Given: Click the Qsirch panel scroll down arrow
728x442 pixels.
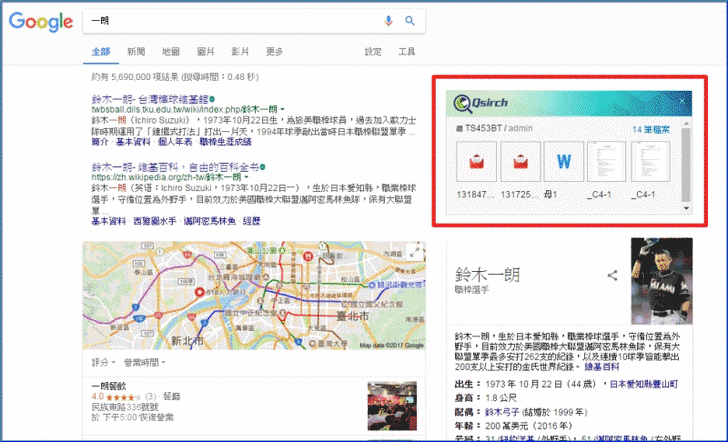Looking at the screenshot, I should click(686, 208).
